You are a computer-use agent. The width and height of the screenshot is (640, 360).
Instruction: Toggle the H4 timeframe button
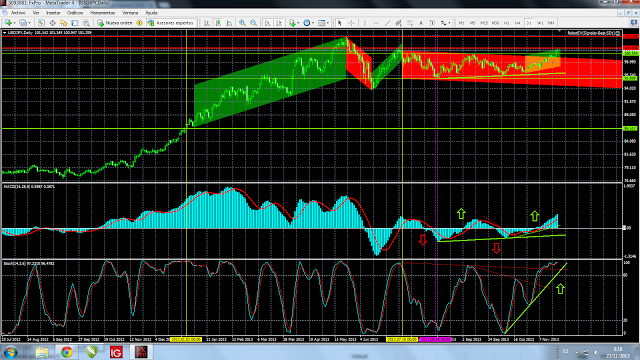pos(518,23)
